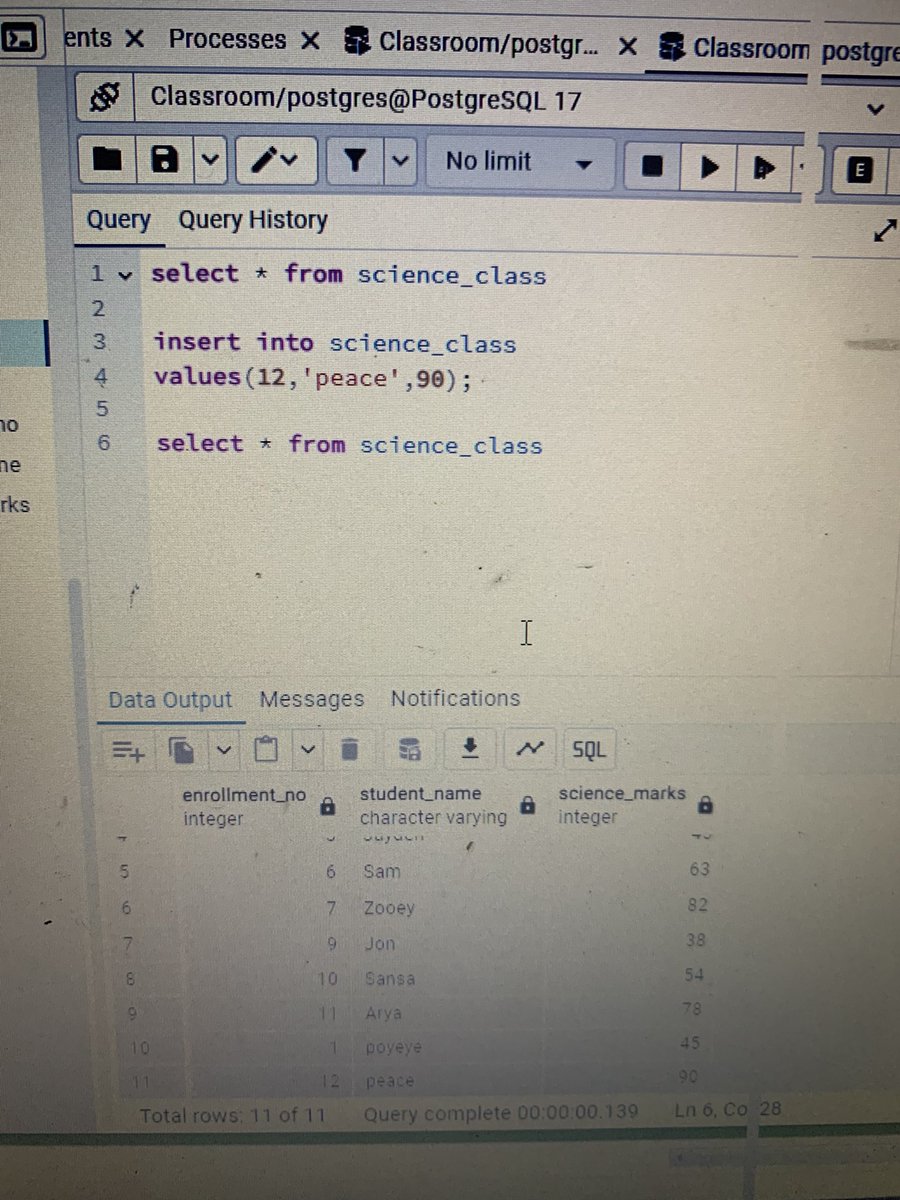Click the enrollment_no column lock icon
Image resolution: width=900 pixels, height=1200 pixels.
click(327, 805)
